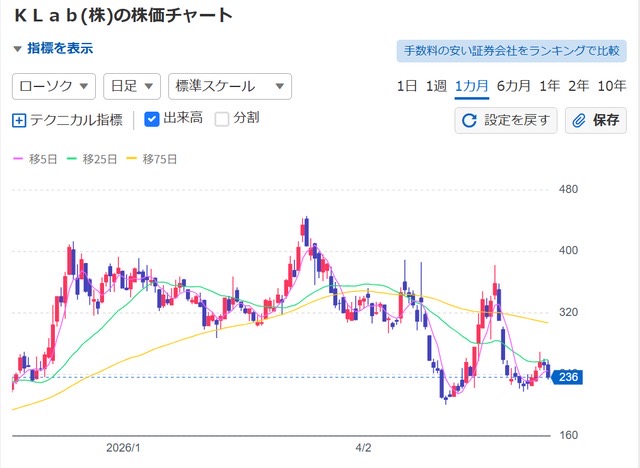Uncheck the 出来高 checkbox
The image size is (640, 468).
click(151, 119)
